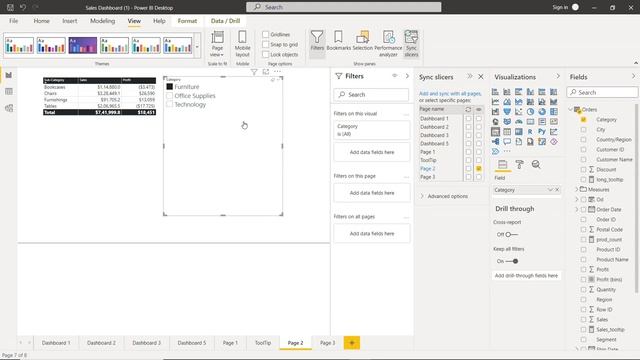Viewport: 640px width, 360px height.
Task: Switch to Mobile layout
Action: [242, 44]
